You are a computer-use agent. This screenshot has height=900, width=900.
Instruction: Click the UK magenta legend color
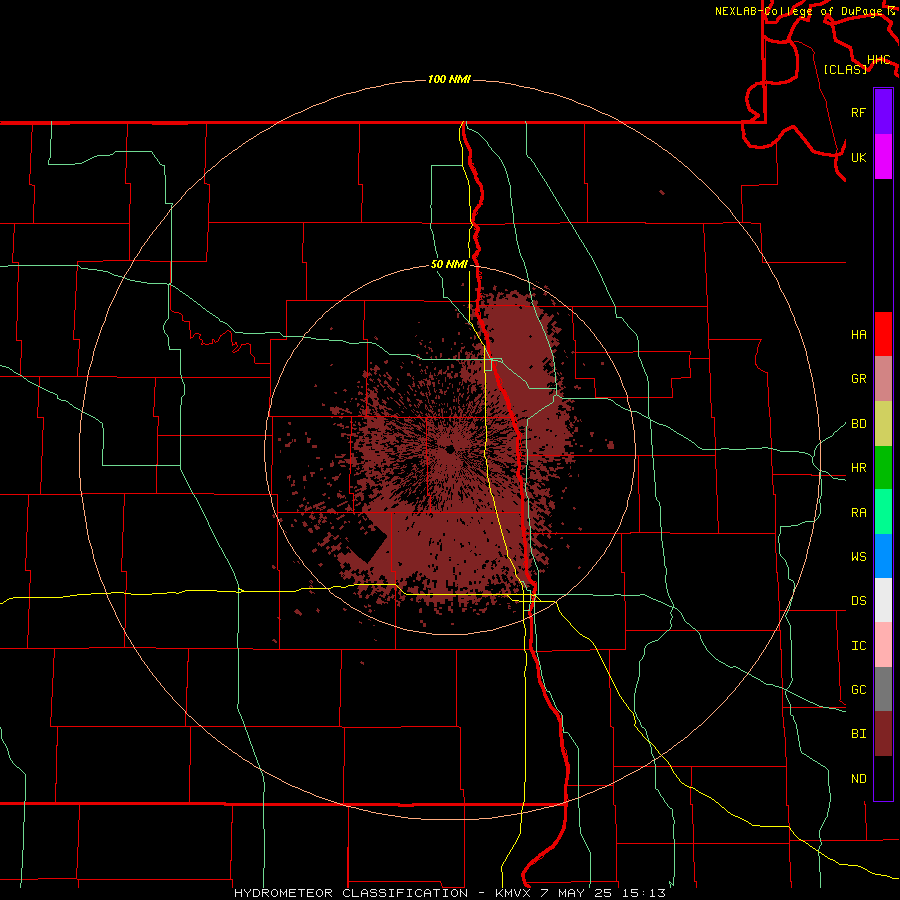pos(883,157)
